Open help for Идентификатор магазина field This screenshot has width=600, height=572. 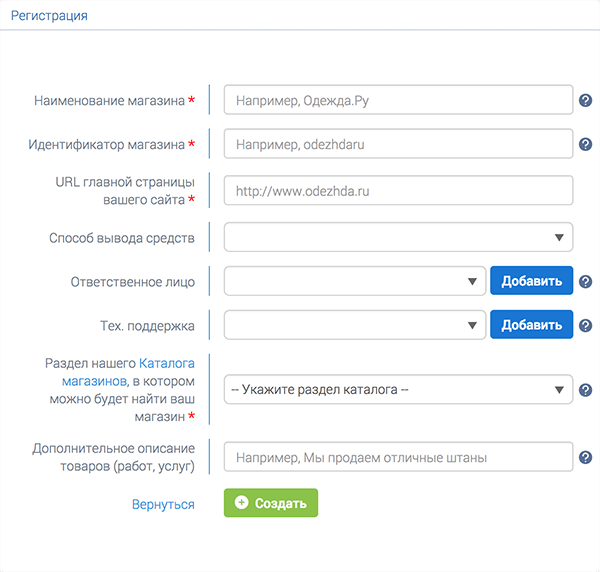pos(585,145)
